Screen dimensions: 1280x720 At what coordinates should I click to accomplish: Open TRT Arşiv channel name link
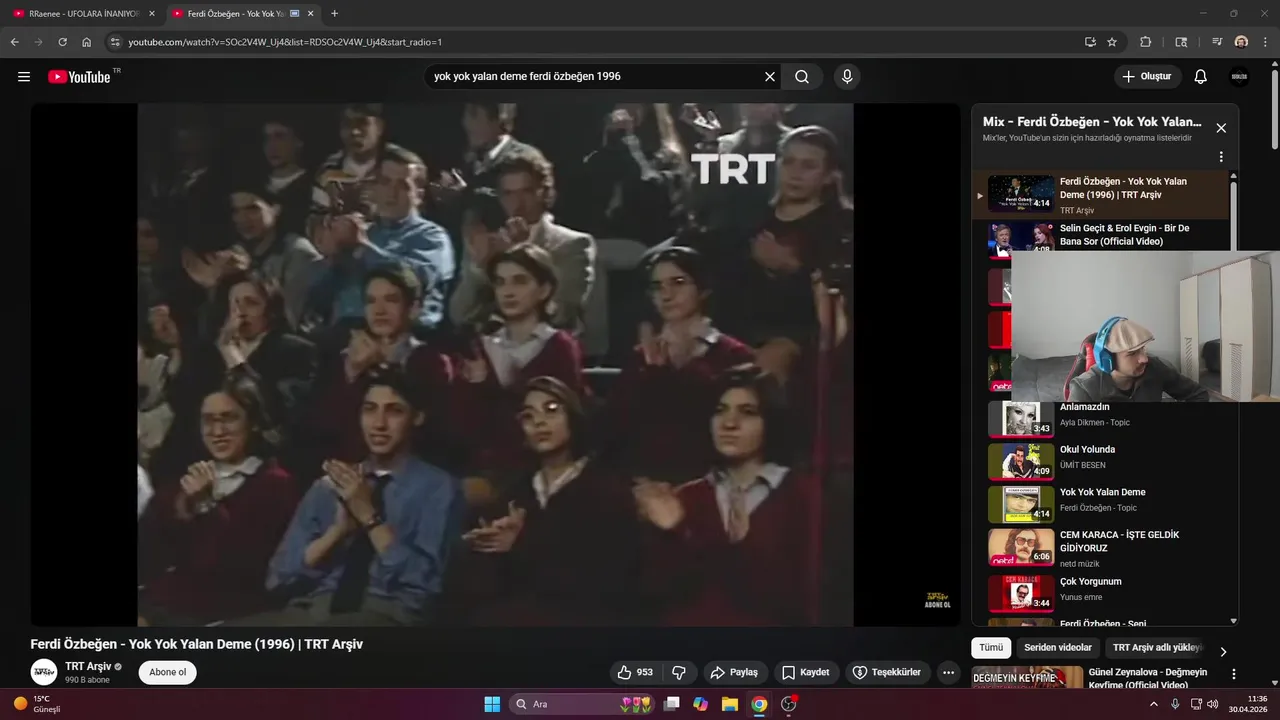pos(88,666)
